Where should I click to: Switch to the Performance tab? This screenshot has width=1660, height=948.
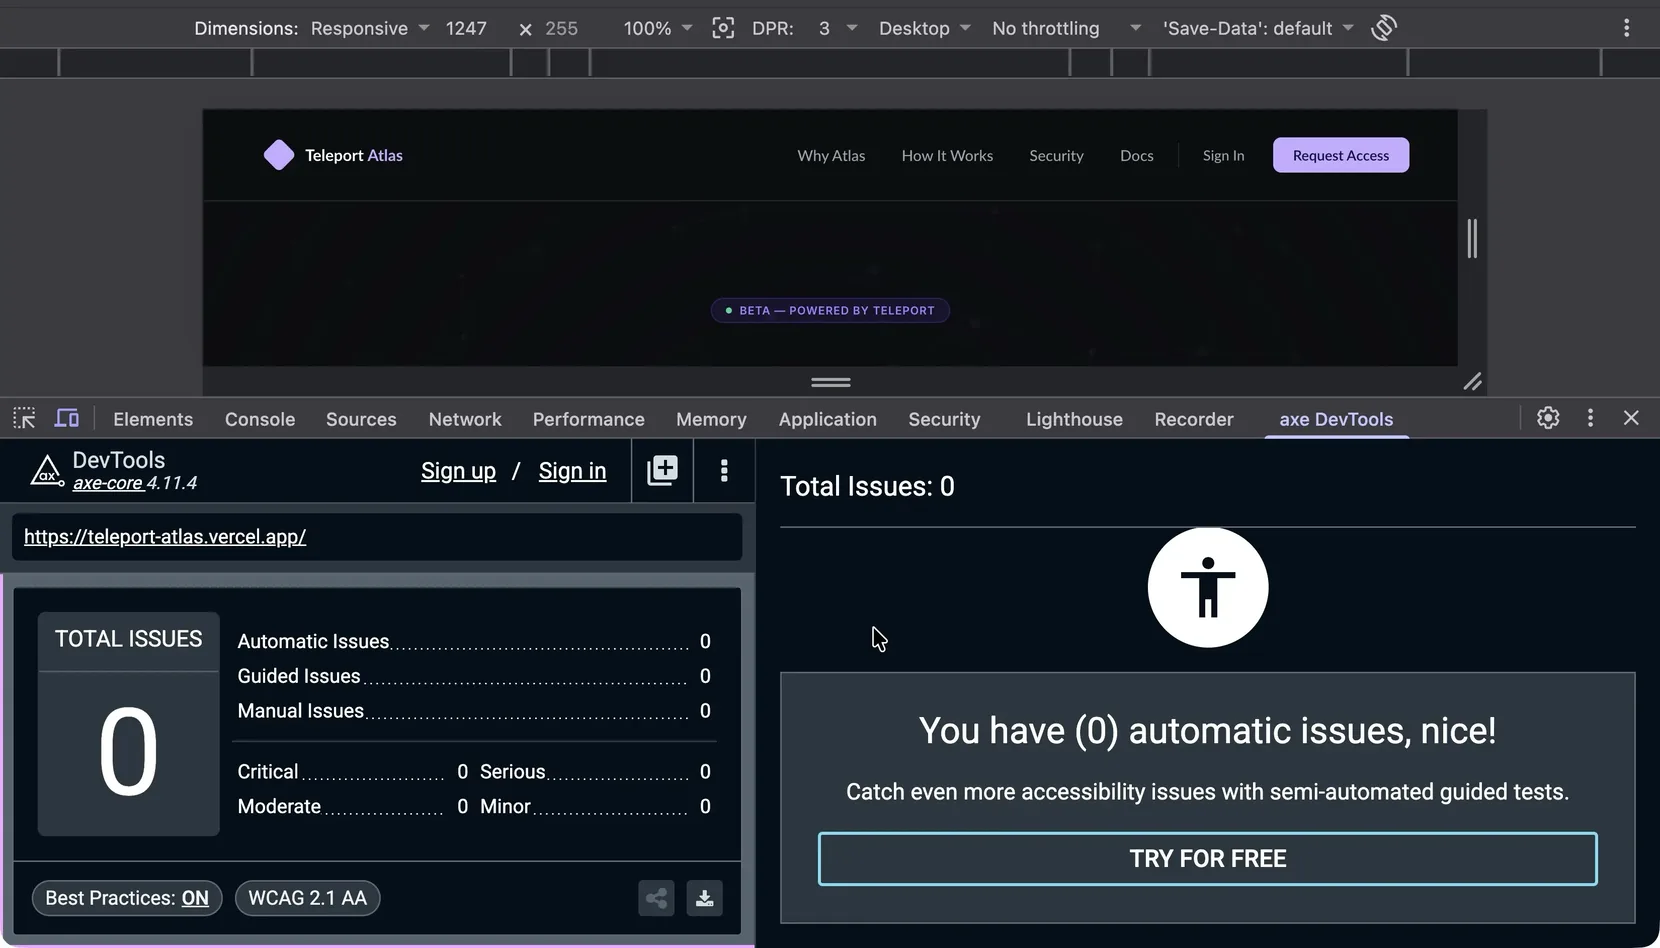(589, 419)
